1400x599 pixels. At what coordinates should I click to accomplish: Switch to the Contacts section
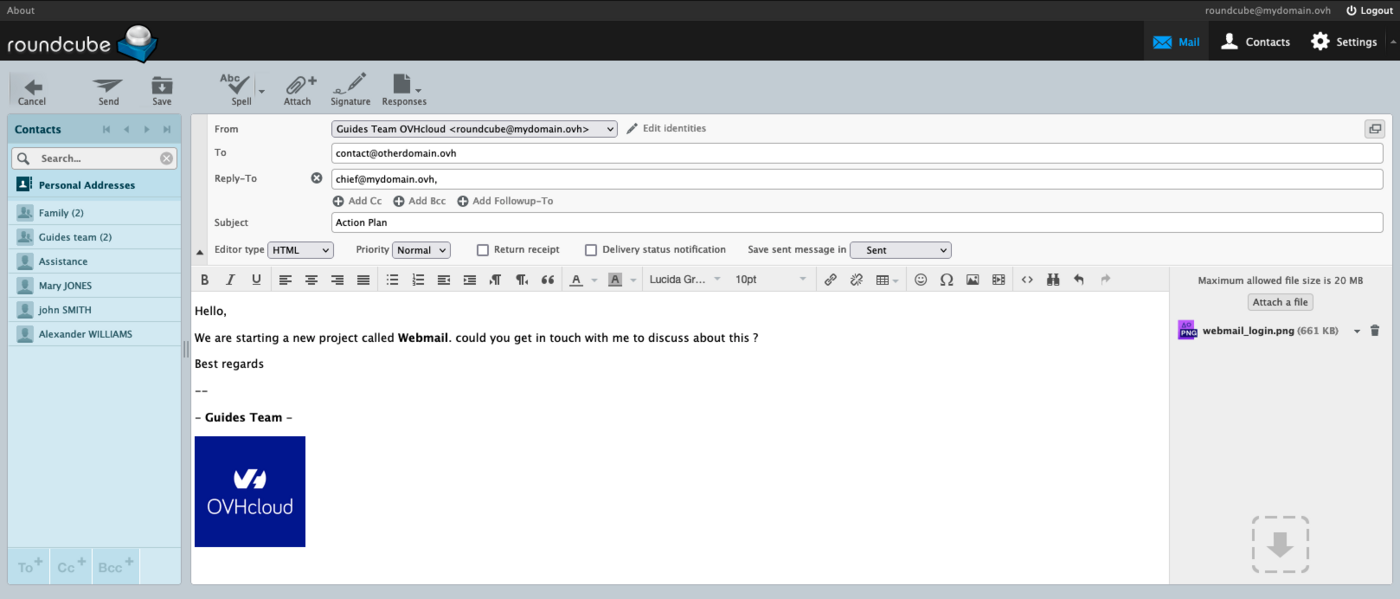(1255, 42)
